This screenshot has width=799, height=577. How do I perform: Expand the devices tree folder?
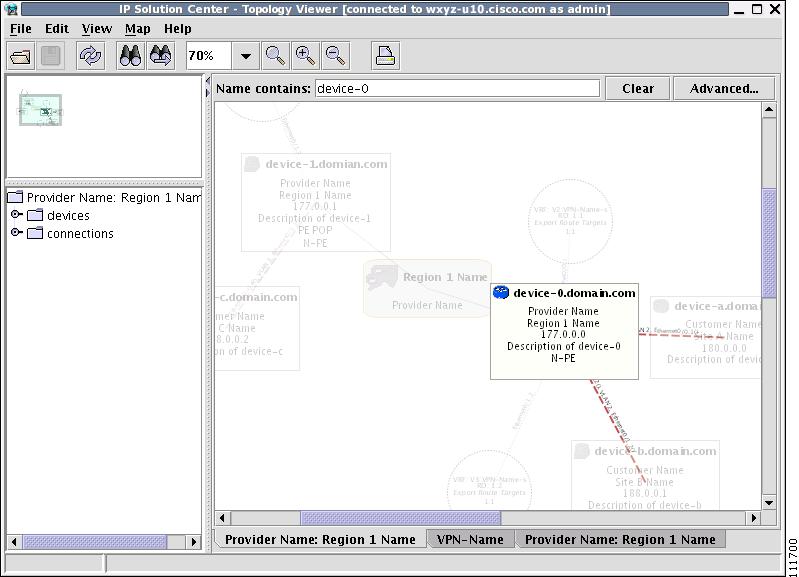[17, 215]
